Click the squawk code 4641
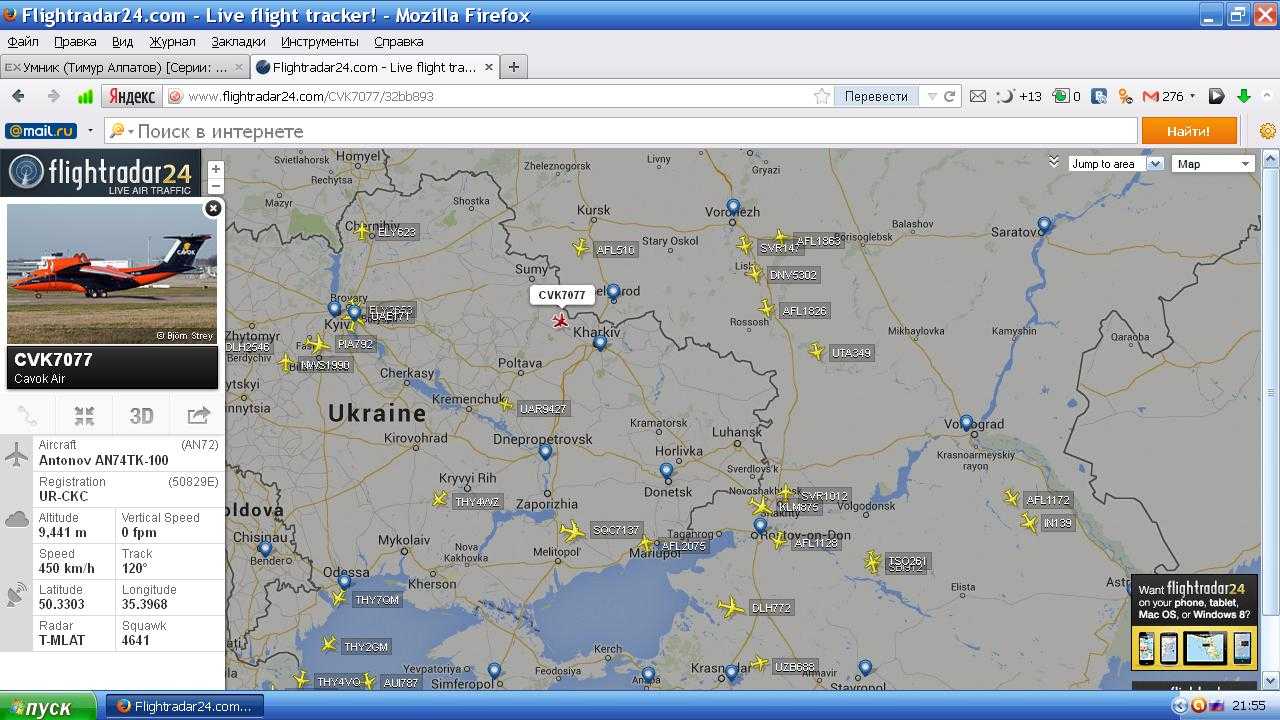 pyautogui.click(x=135, y=640)
